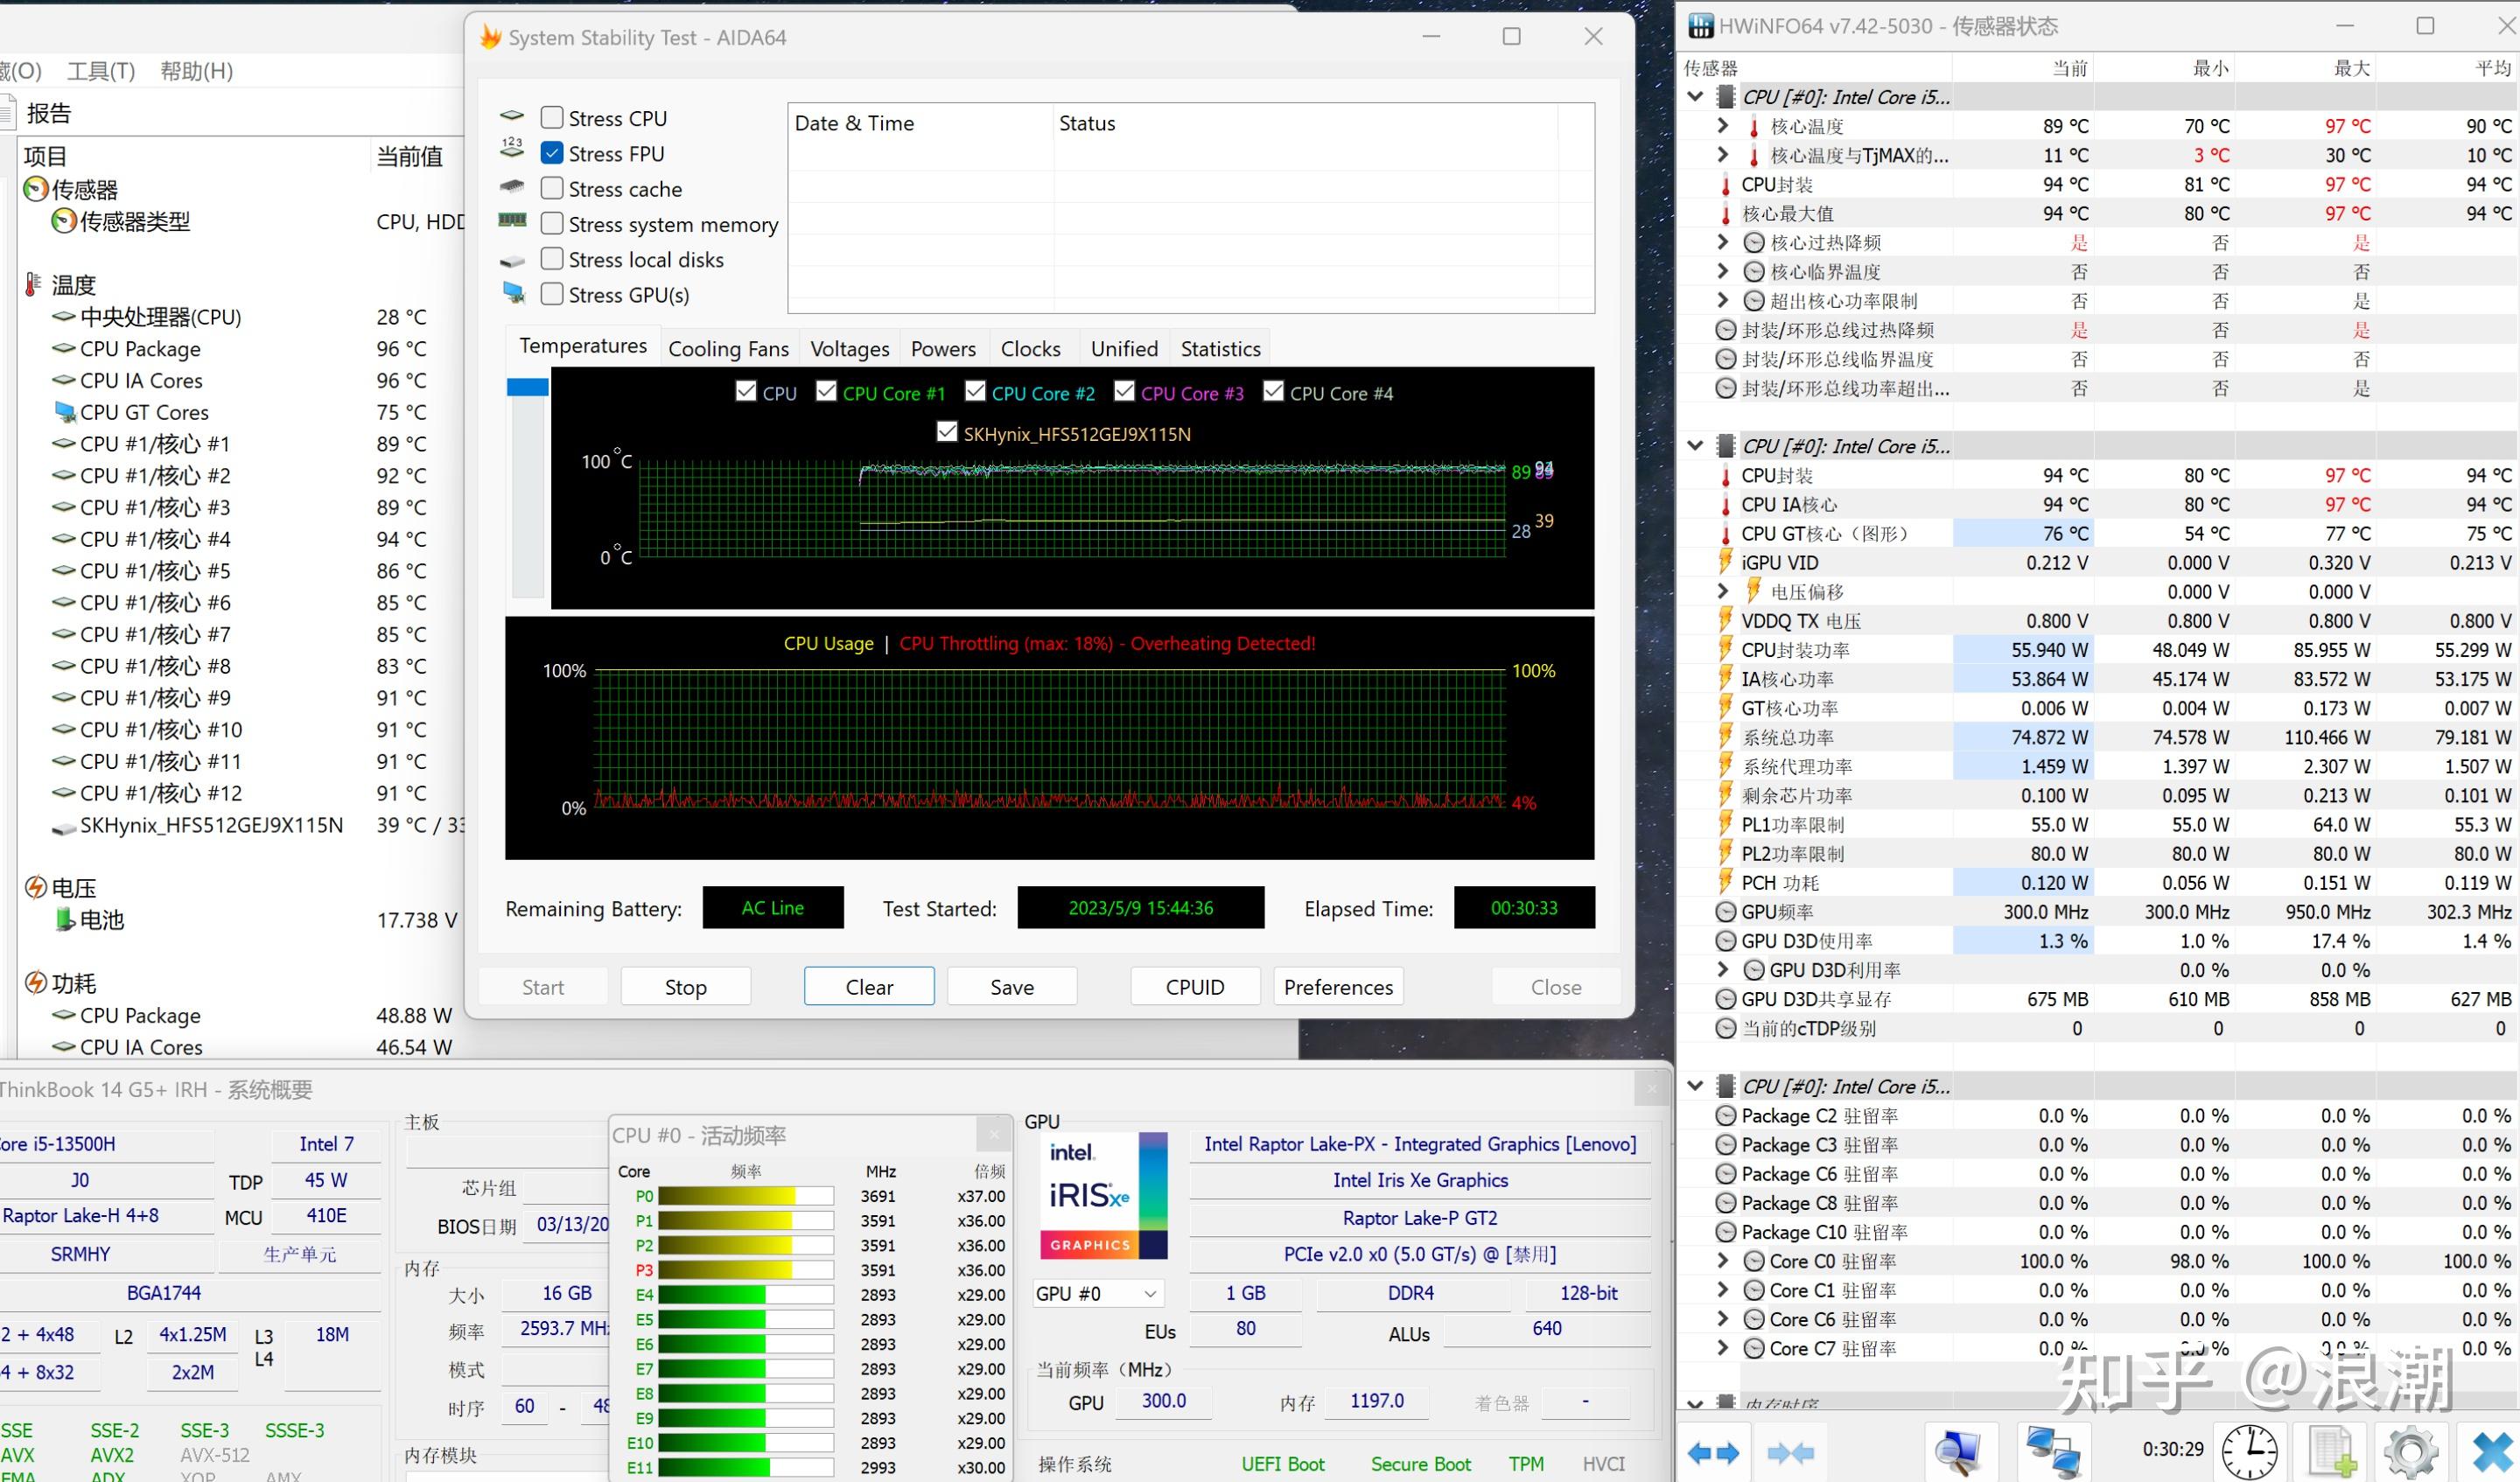Open the 工具(T) menu
The width and height of the screenshot is (2520, 1482).
pyautogui.click(x=101, y=71)
